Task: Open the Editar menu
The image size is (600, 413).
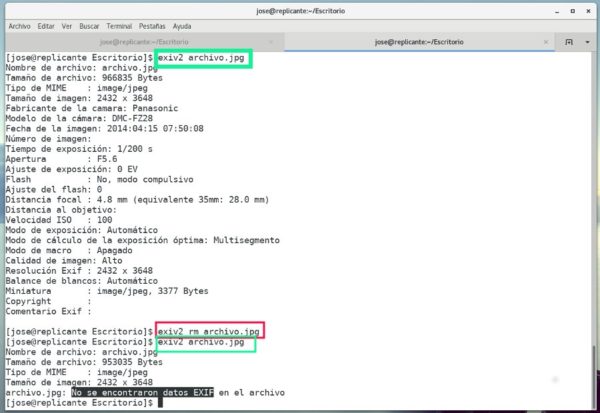Action: point(46,26)
